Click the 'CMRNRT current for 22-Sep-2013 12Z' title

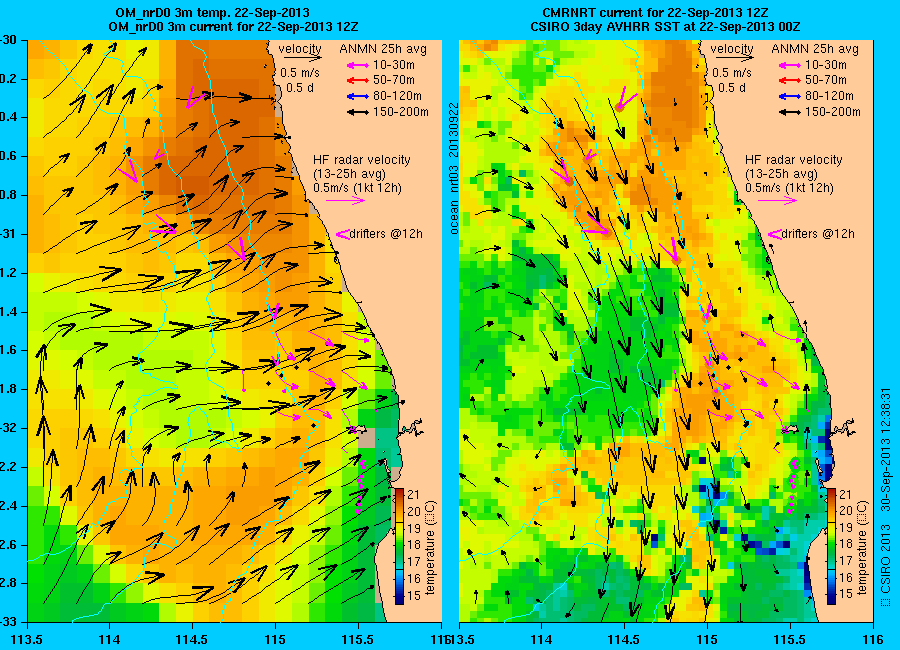pyautogui.click(x=657, y=13)
